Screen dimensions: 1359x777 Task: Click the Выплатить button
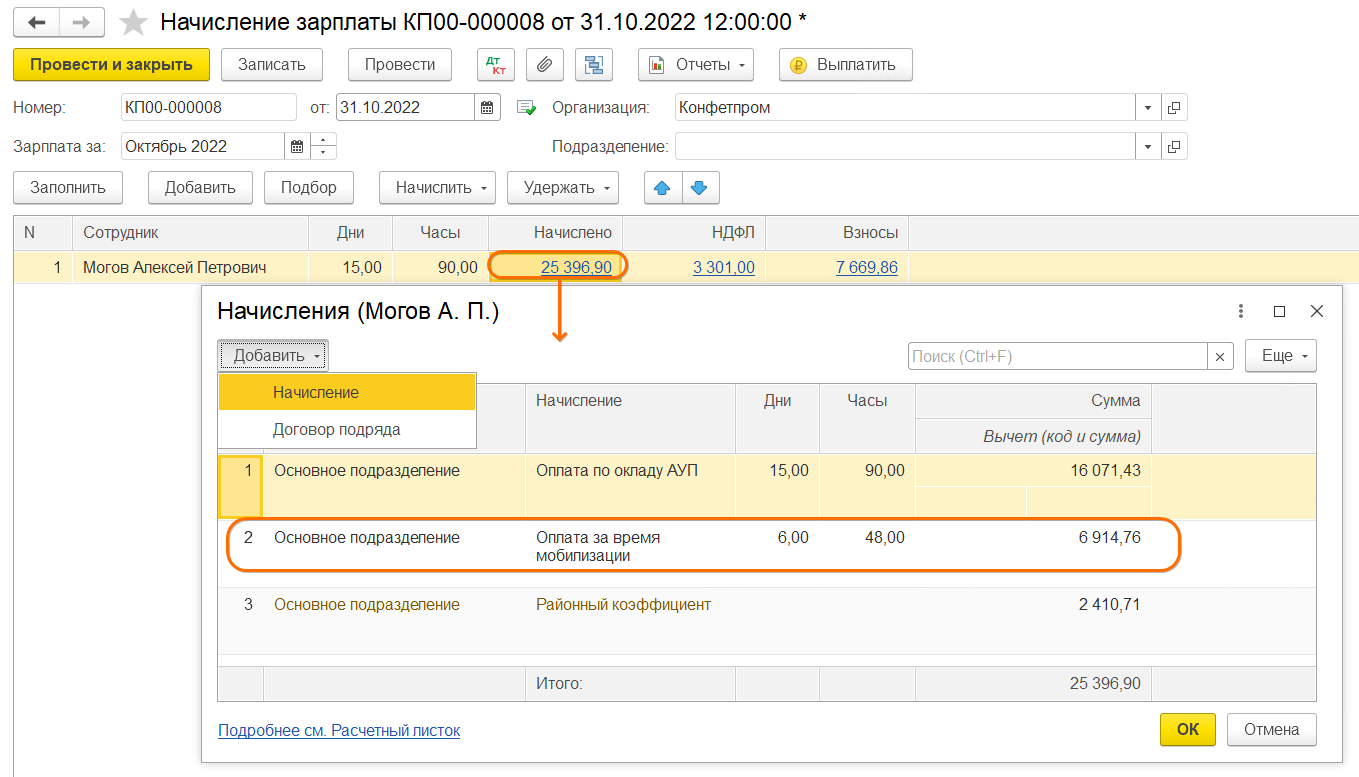[845, 65]
